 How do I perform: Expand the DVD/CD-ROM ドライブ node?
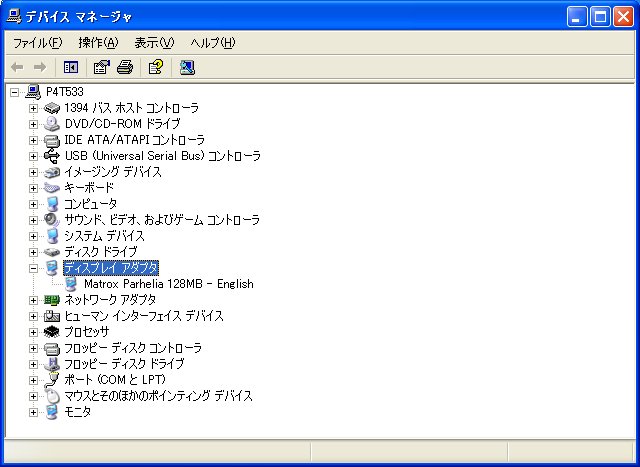point(34,124)
